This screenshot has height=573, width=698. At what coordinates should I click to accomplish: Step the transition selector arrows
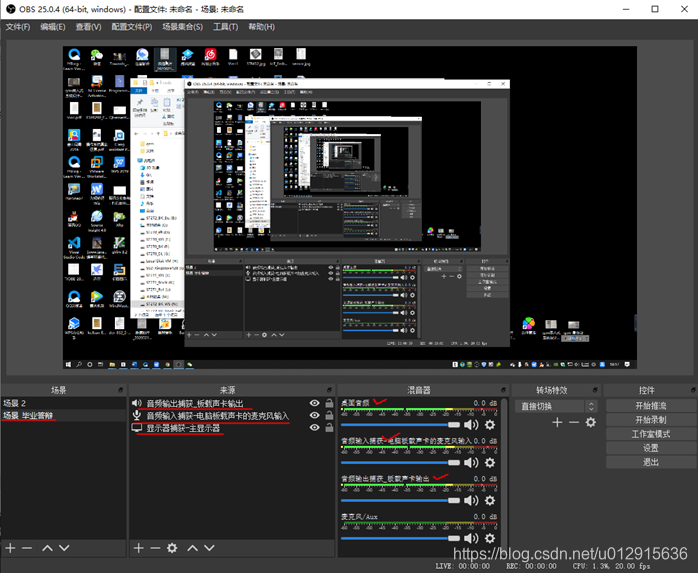[x=591, y=406]
